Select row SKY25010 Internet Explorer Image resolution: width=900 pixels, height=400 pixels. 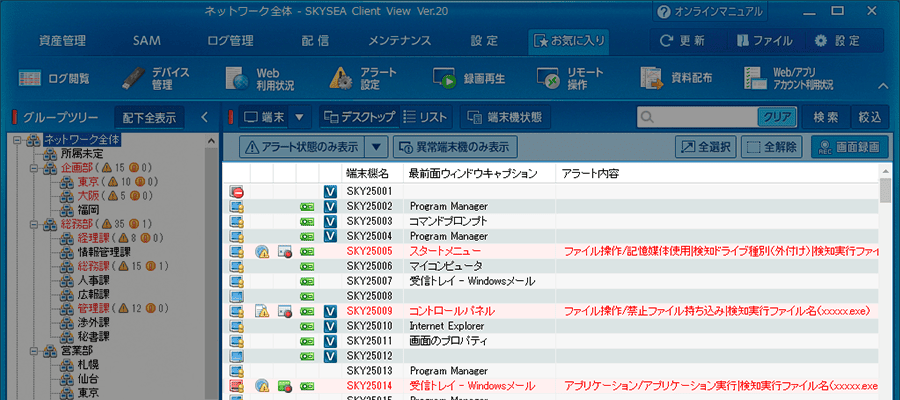click(550, 326)
